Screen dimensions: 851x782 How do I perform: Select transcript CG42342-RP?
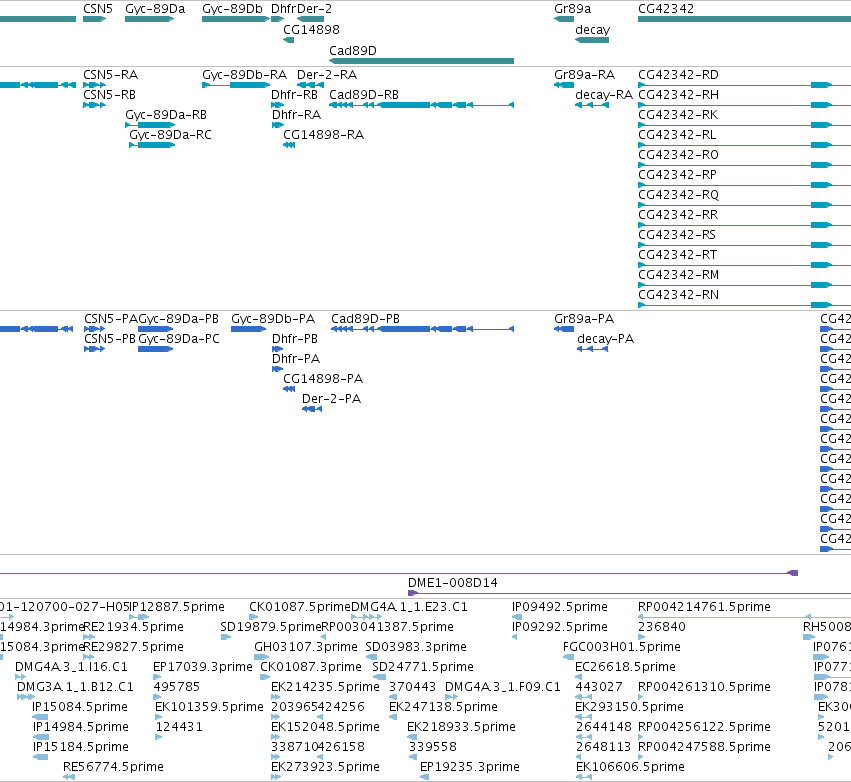click(677, 175)
